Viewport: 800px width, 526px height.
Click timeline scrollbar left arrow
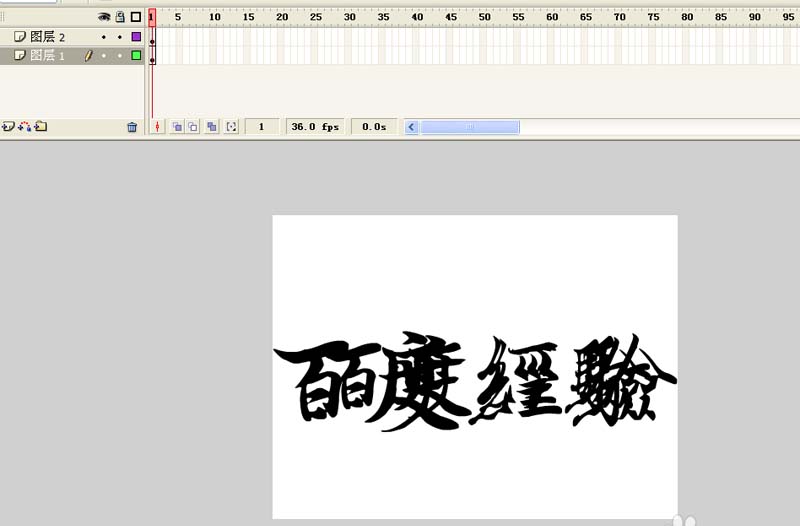coord(412,127)
